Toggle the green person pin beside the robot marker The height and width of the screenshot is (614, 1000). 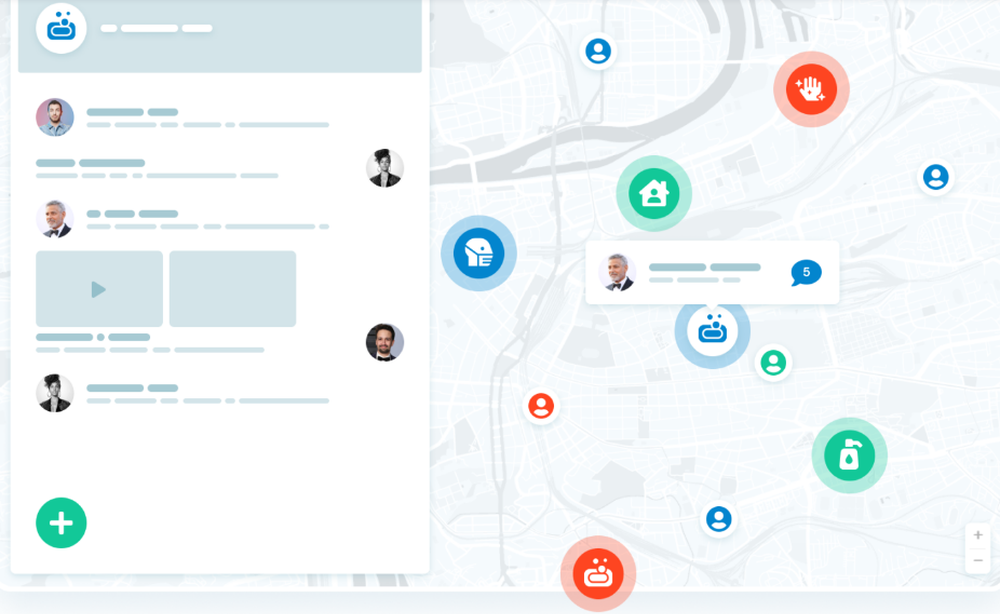pyautogui.click(x=773, y=363)
